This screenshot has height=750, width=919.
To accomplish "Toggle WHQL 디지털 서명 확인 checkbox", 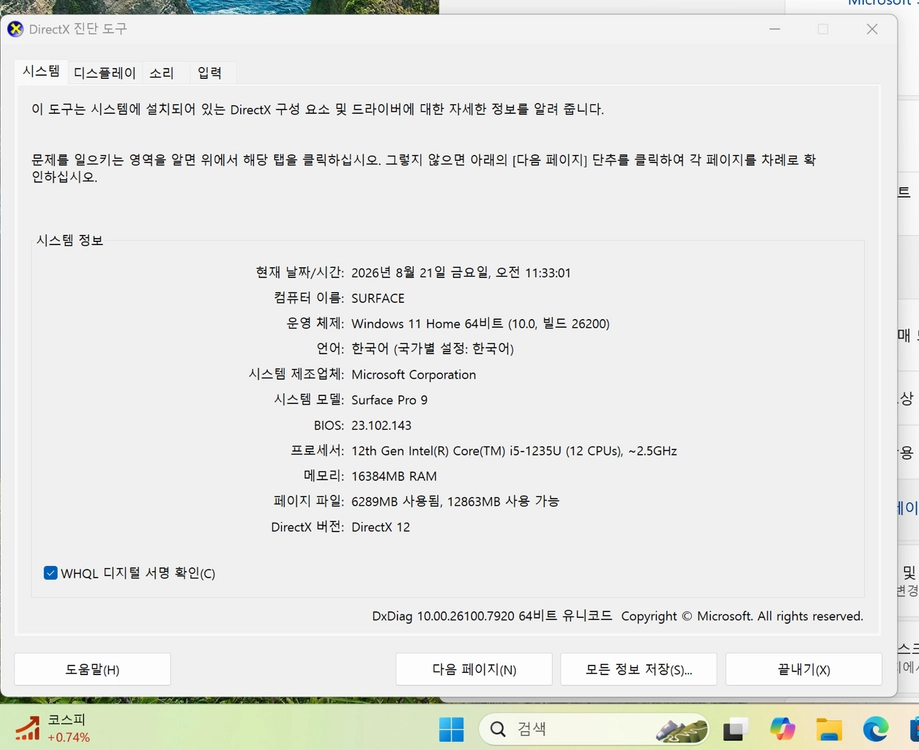I will point(50,573).
